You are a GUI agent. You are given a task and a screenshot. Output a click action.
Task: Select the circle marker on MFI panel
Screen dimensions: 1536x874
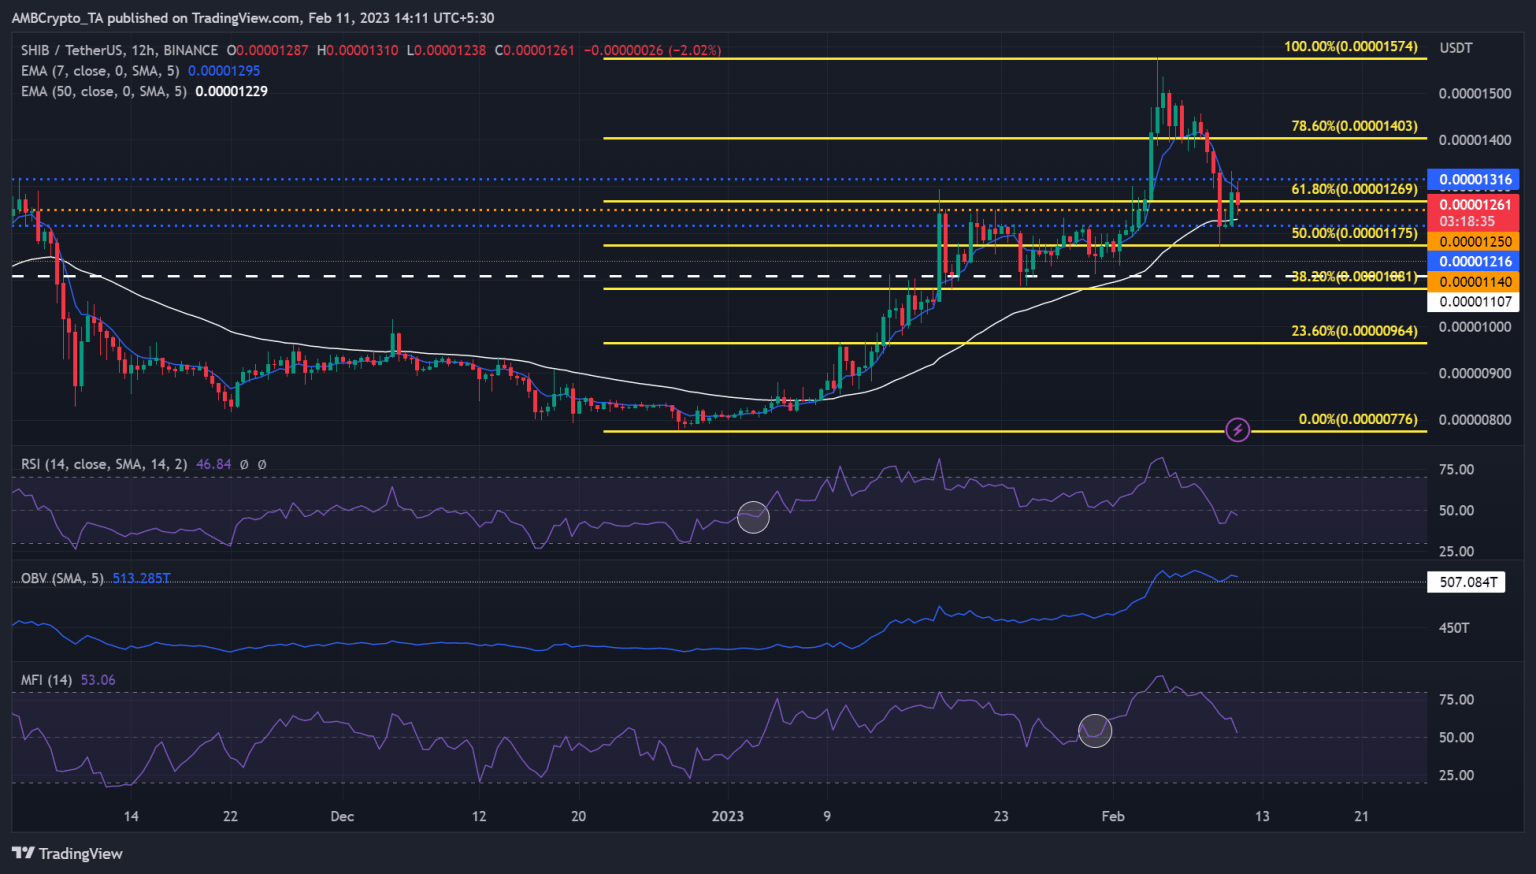(1095, 730)
